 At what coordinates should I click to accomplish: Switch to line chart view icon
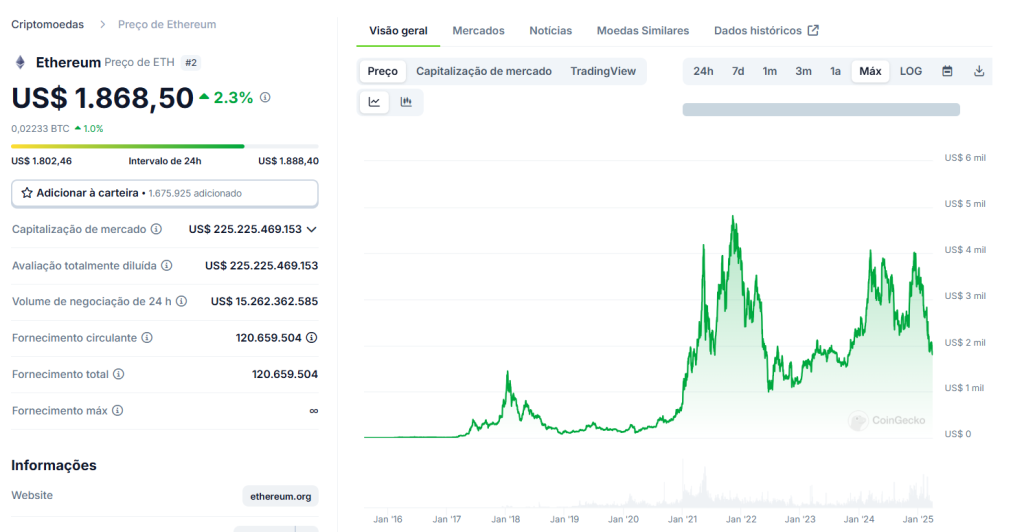point(374,102)
